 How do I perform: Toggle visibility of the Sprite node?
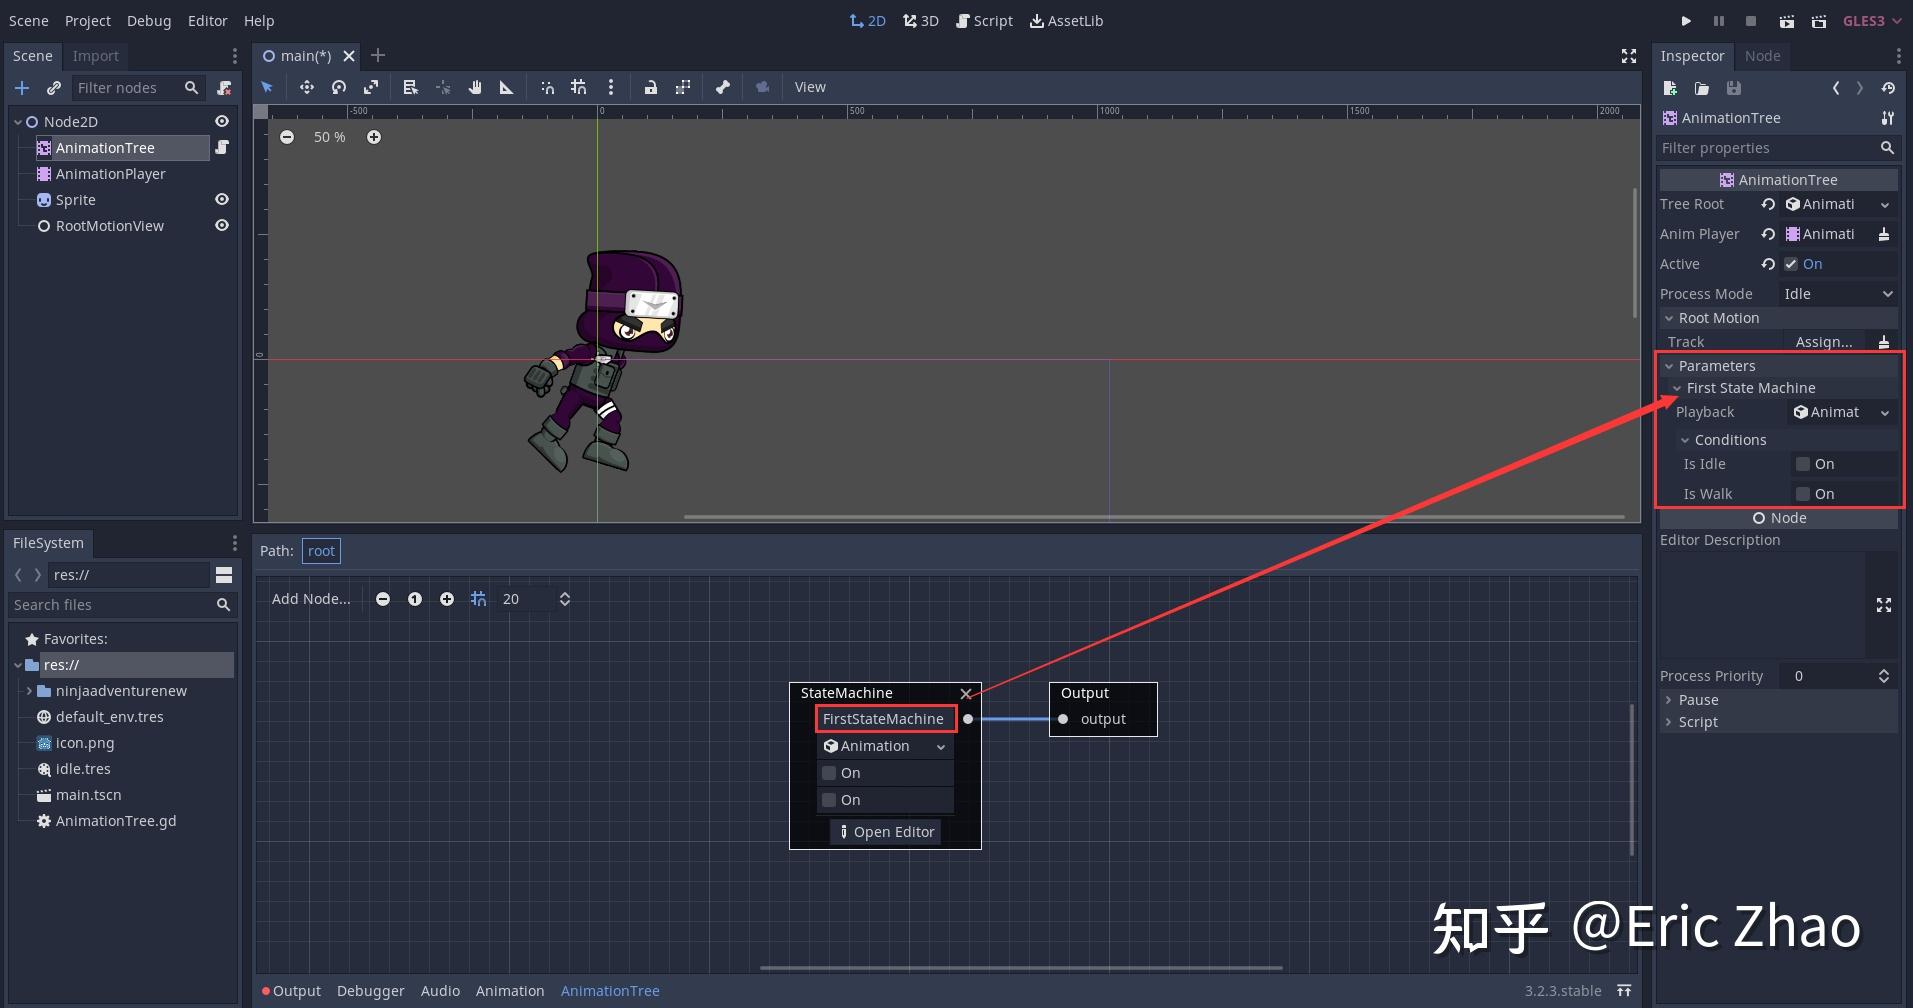click(222, 200)
